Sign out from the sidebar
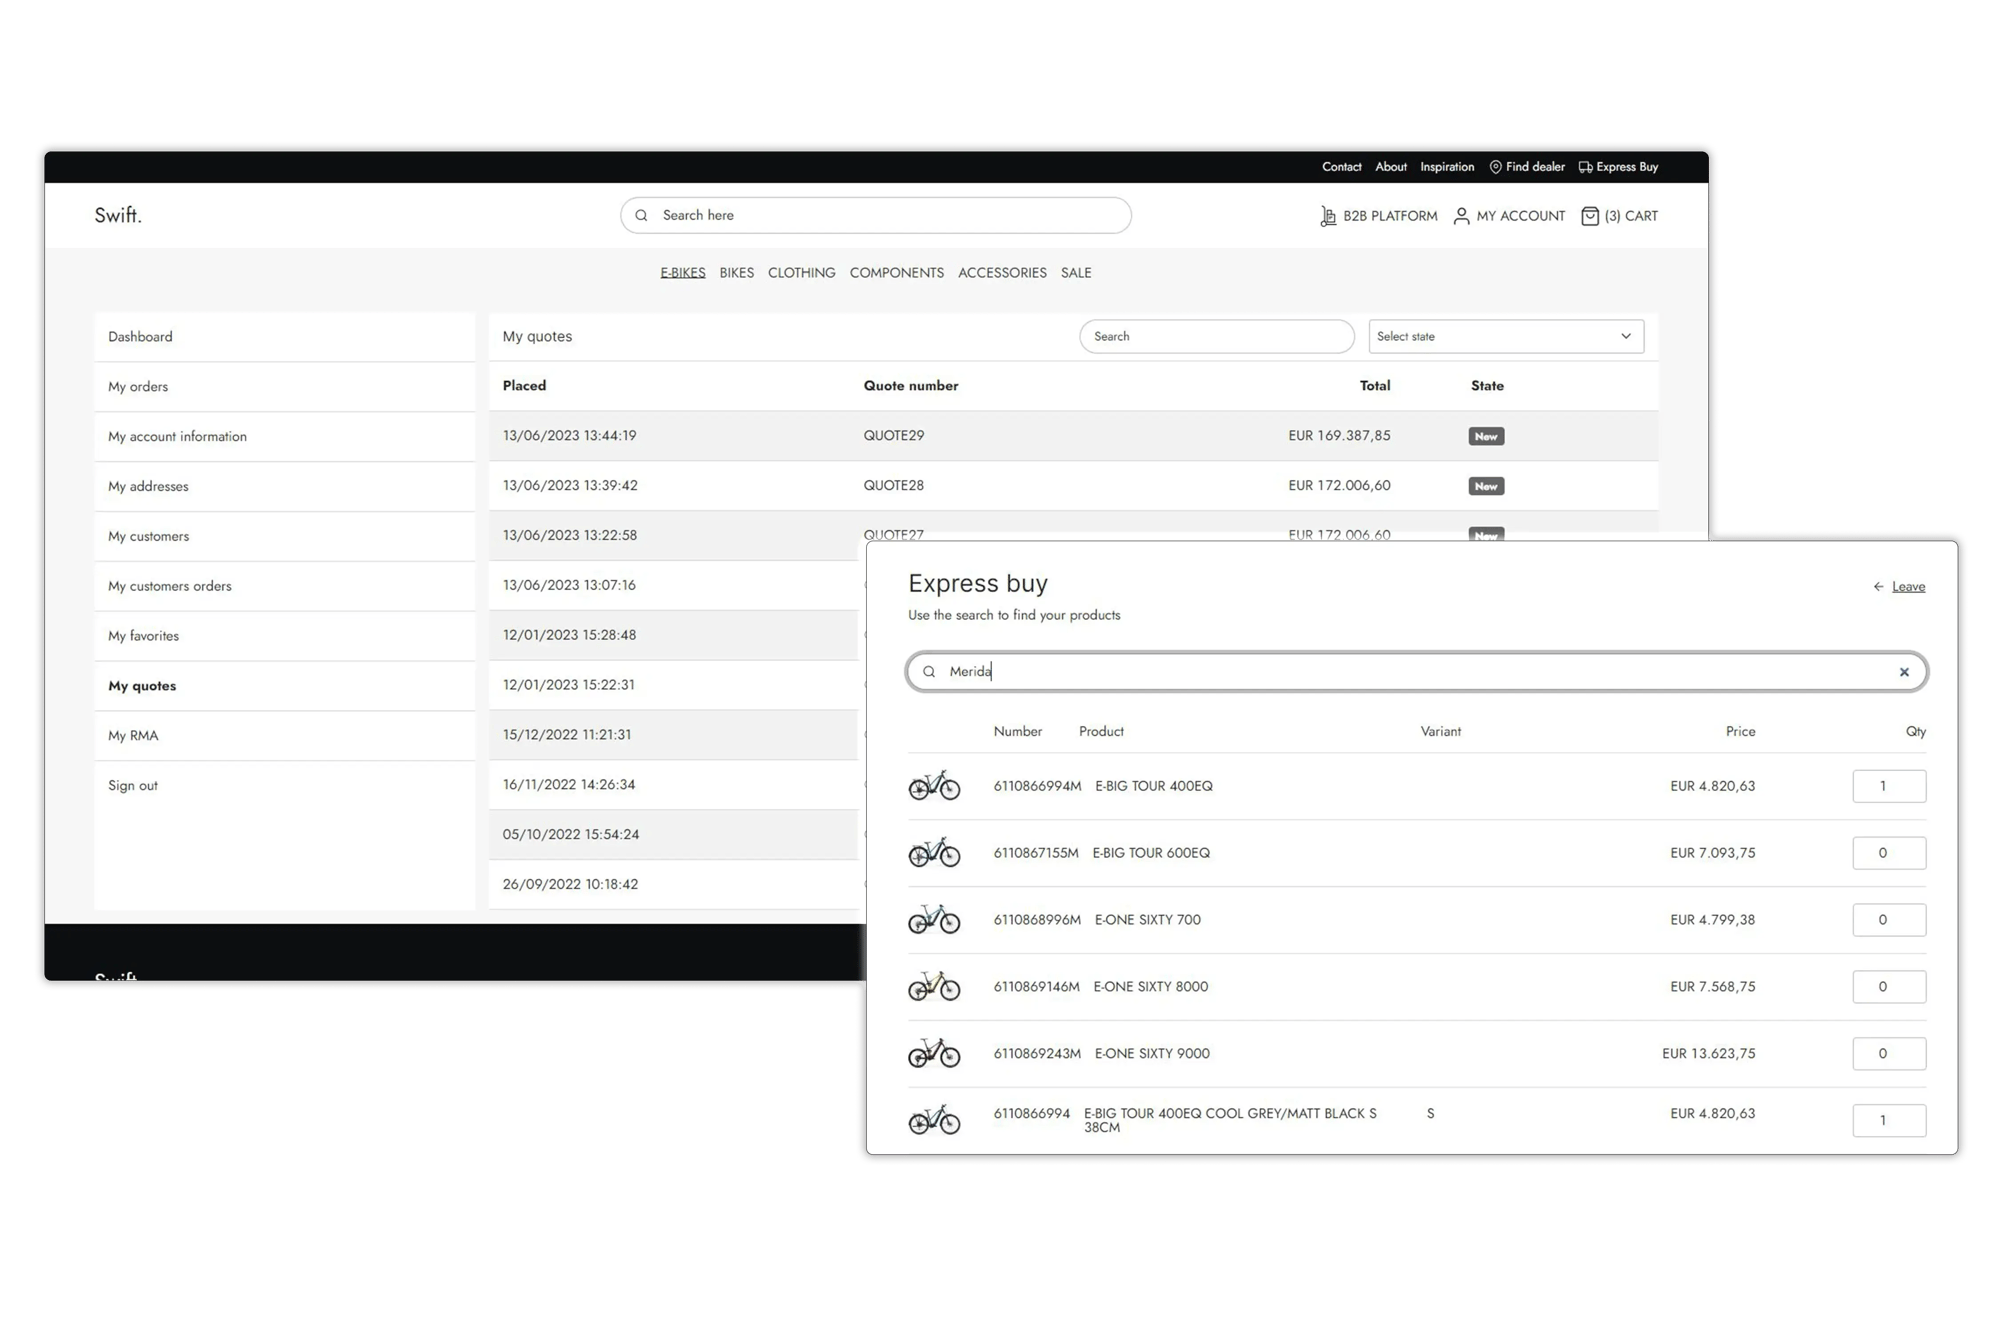2000x1333 pixels. tap(132, 785)
